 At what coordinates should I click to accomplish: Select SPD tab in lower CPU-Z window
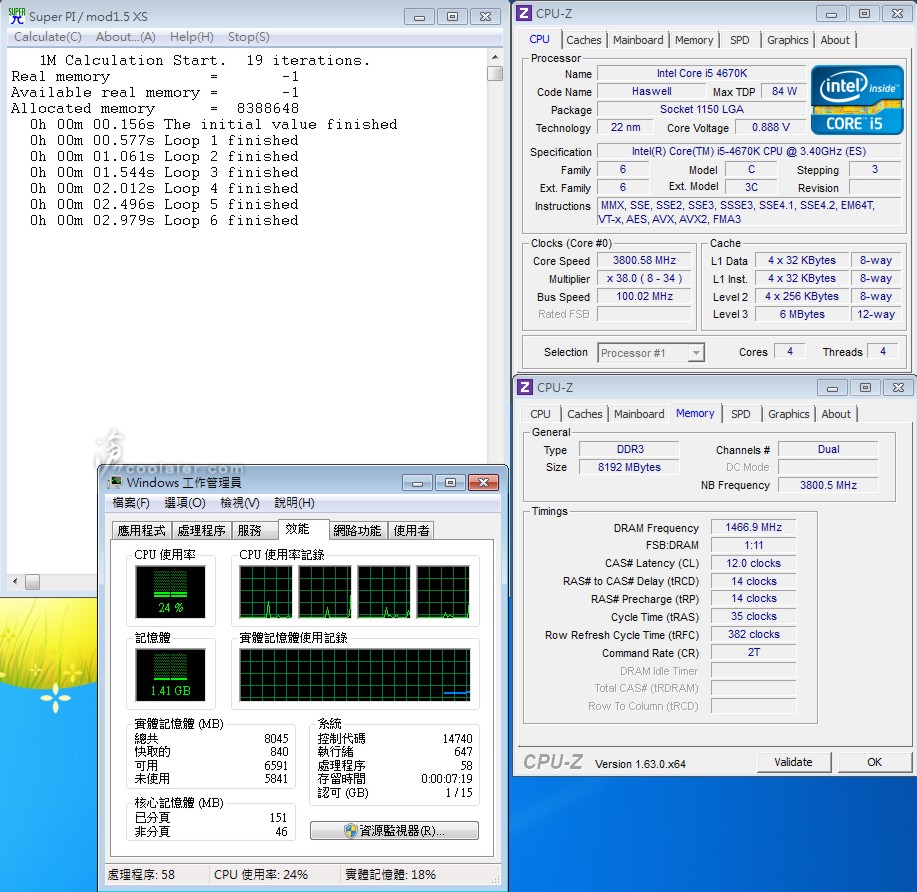tap(740, 414)
